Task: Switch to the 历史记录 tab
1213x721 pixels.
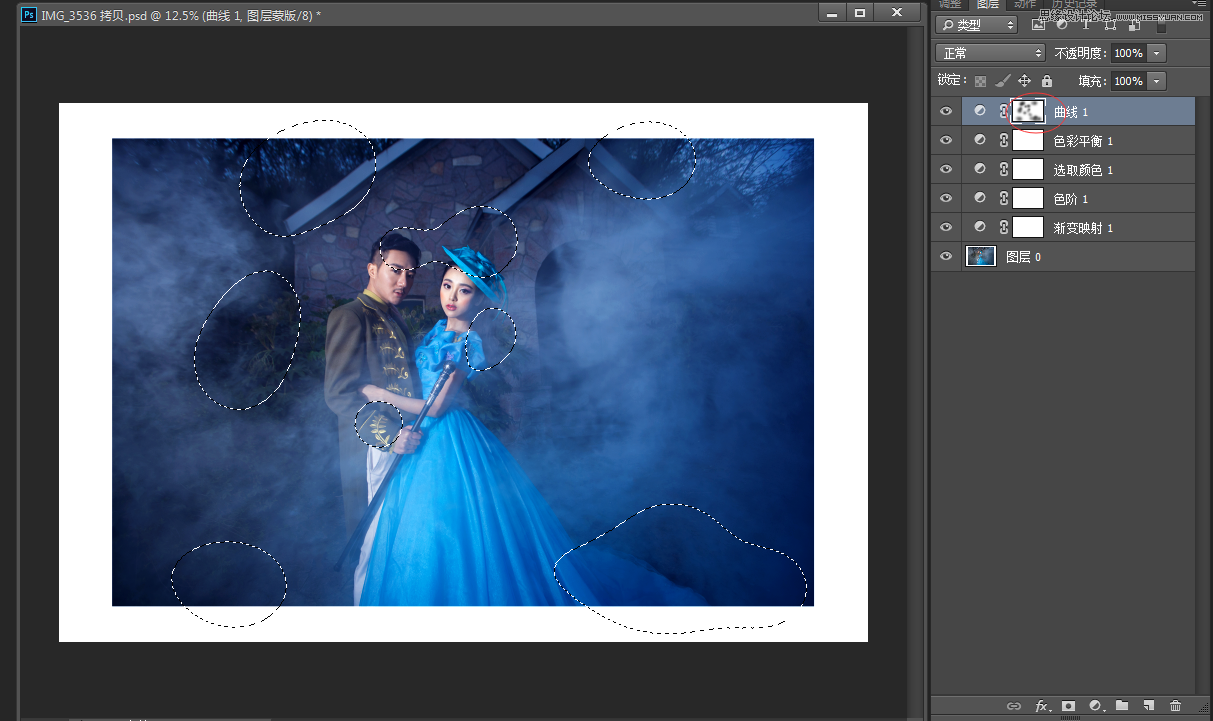Action: pyautogui.click(x=1076, y=4)
